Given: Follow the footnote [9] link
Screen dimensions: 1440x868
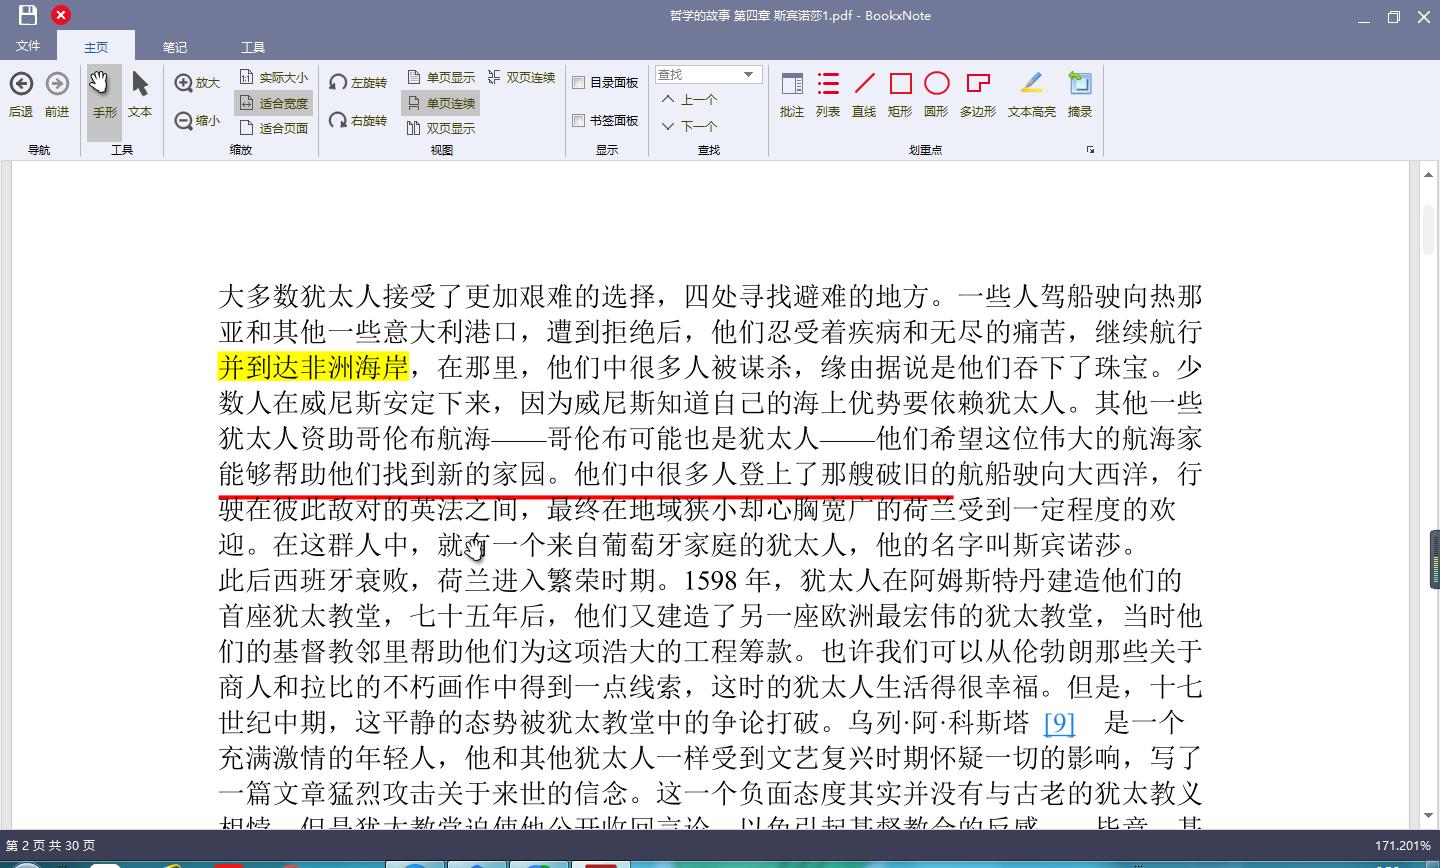Looking at the screenshot, I should pos(1059,722).
